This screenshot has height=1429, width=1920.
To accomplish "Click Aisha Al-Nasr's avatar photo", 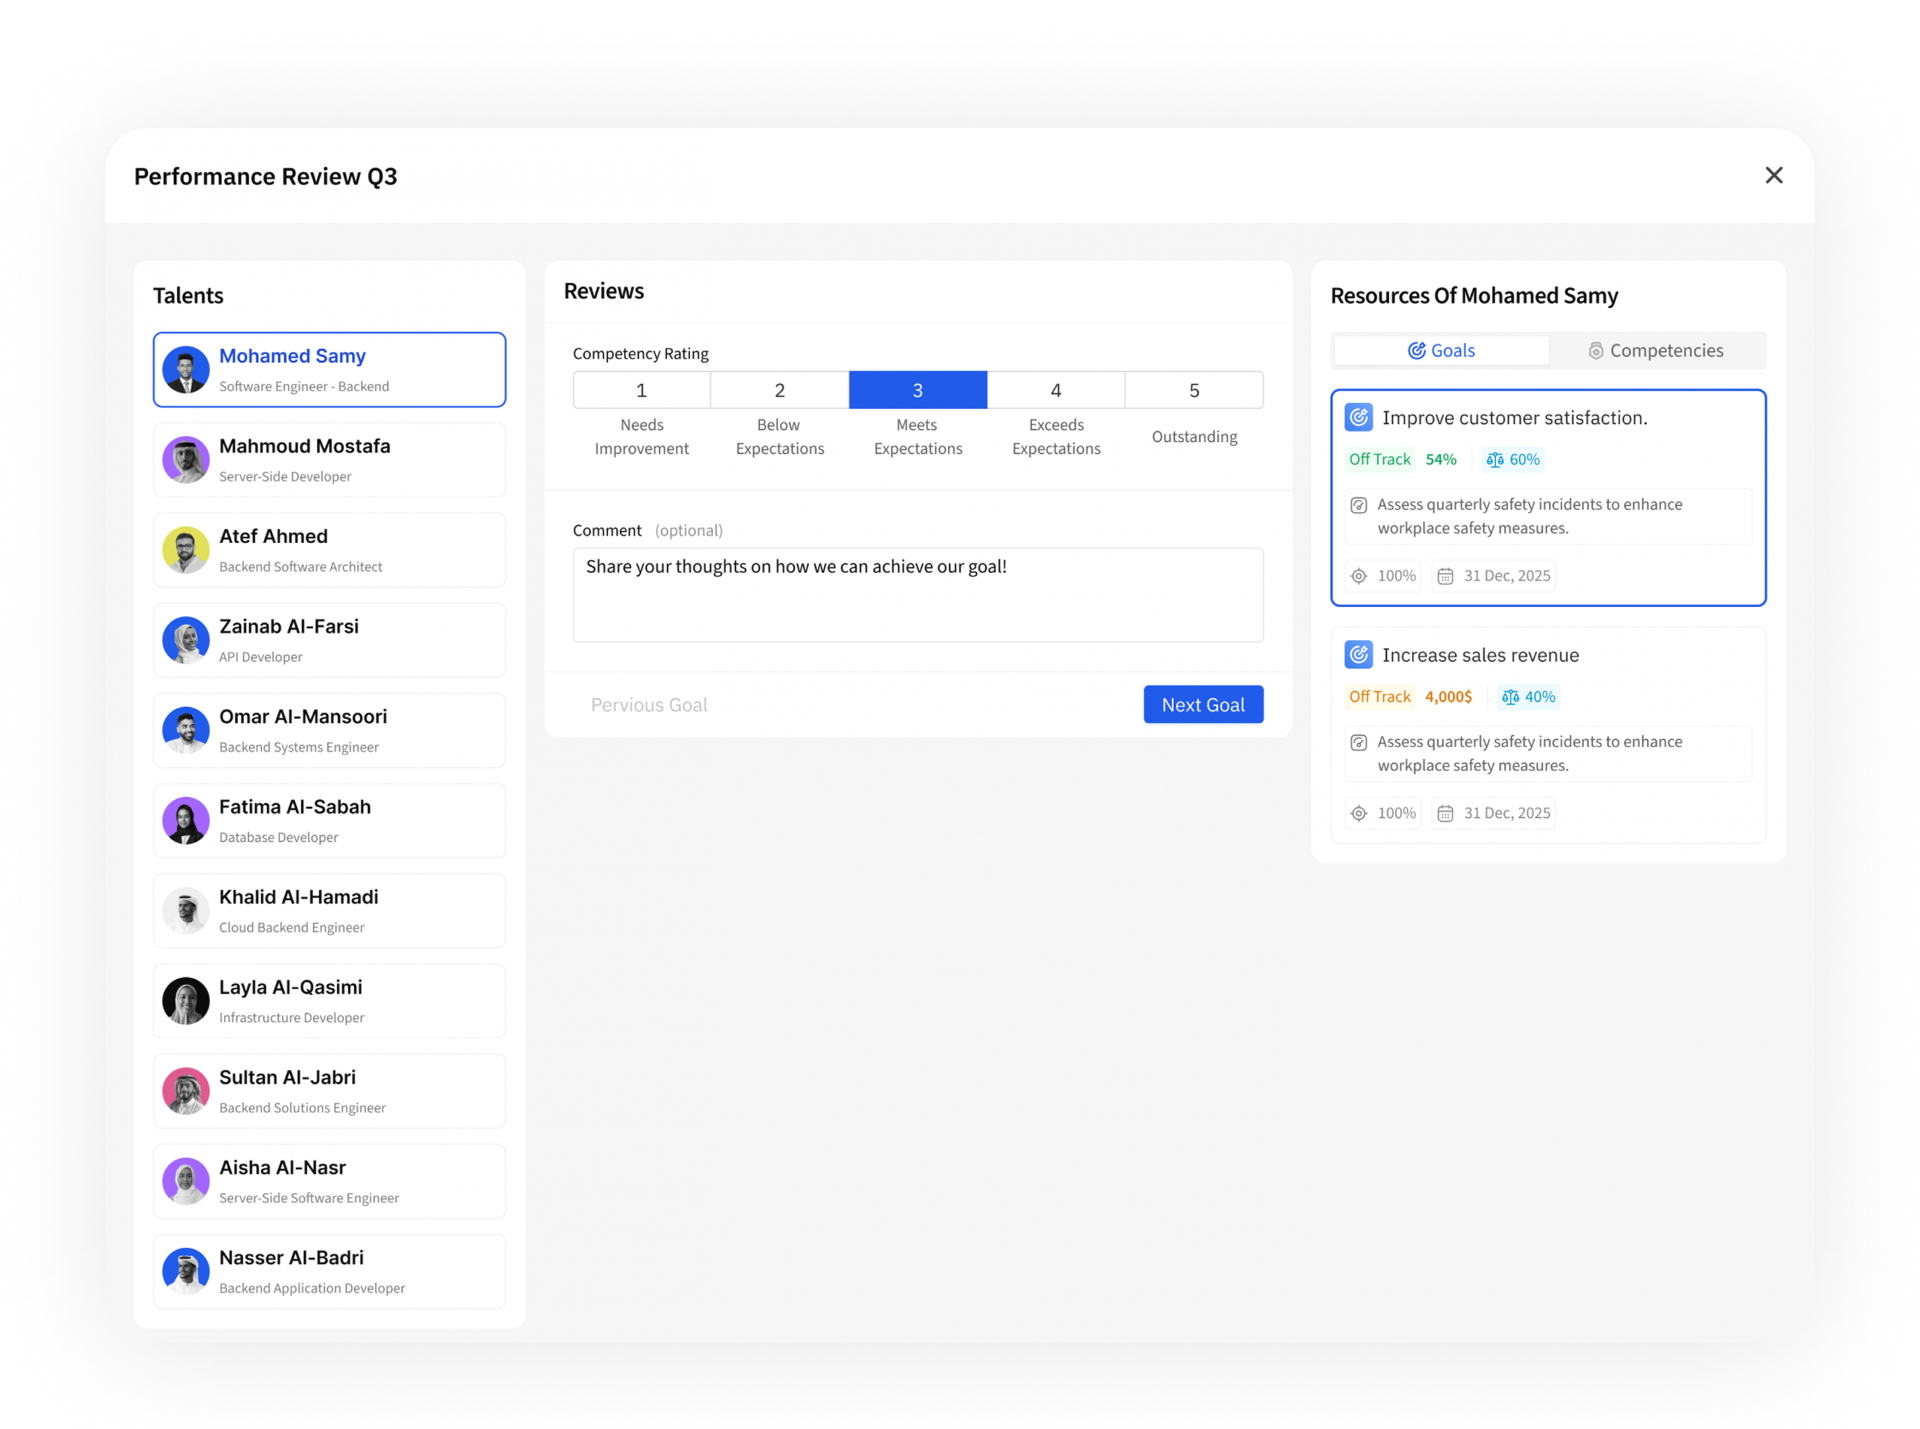I will click(x=186, y=1181).
